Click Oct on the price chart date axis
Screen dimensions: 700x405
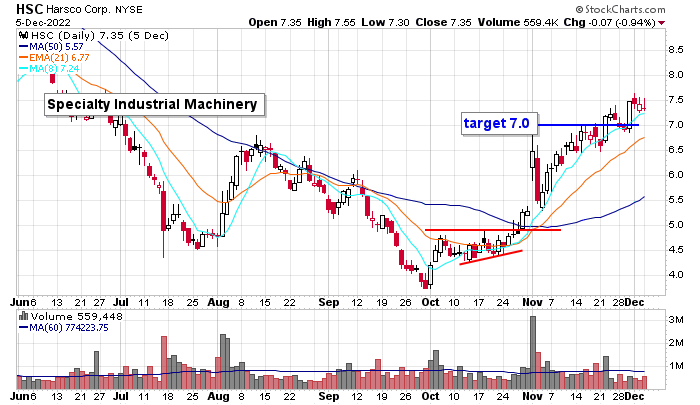pos(430,302)
